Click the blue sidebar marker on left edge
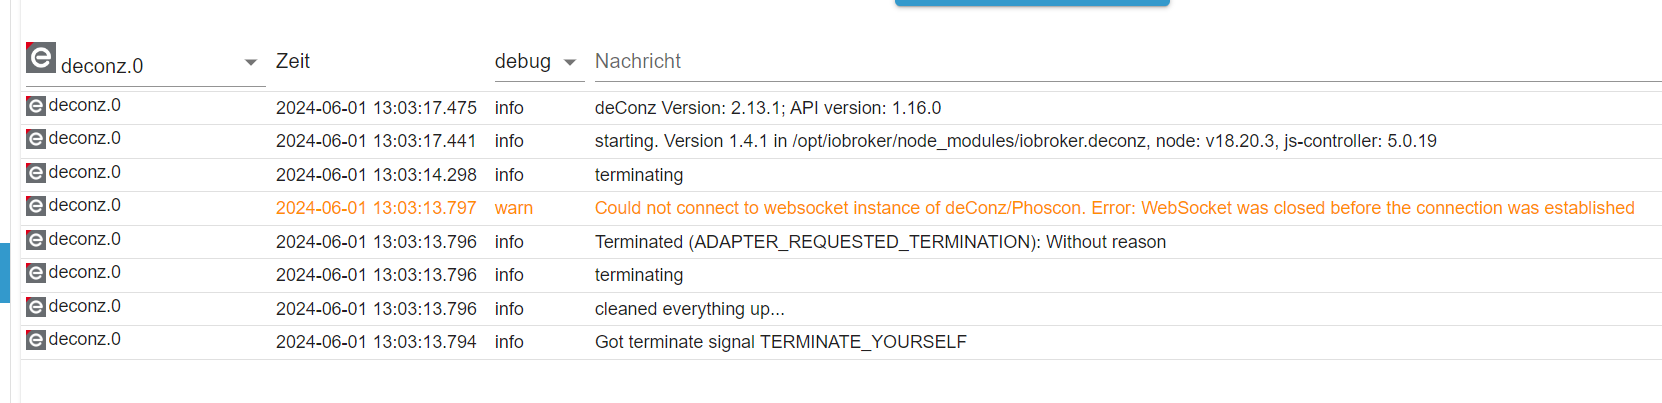1662x403 pixels. 4,273
